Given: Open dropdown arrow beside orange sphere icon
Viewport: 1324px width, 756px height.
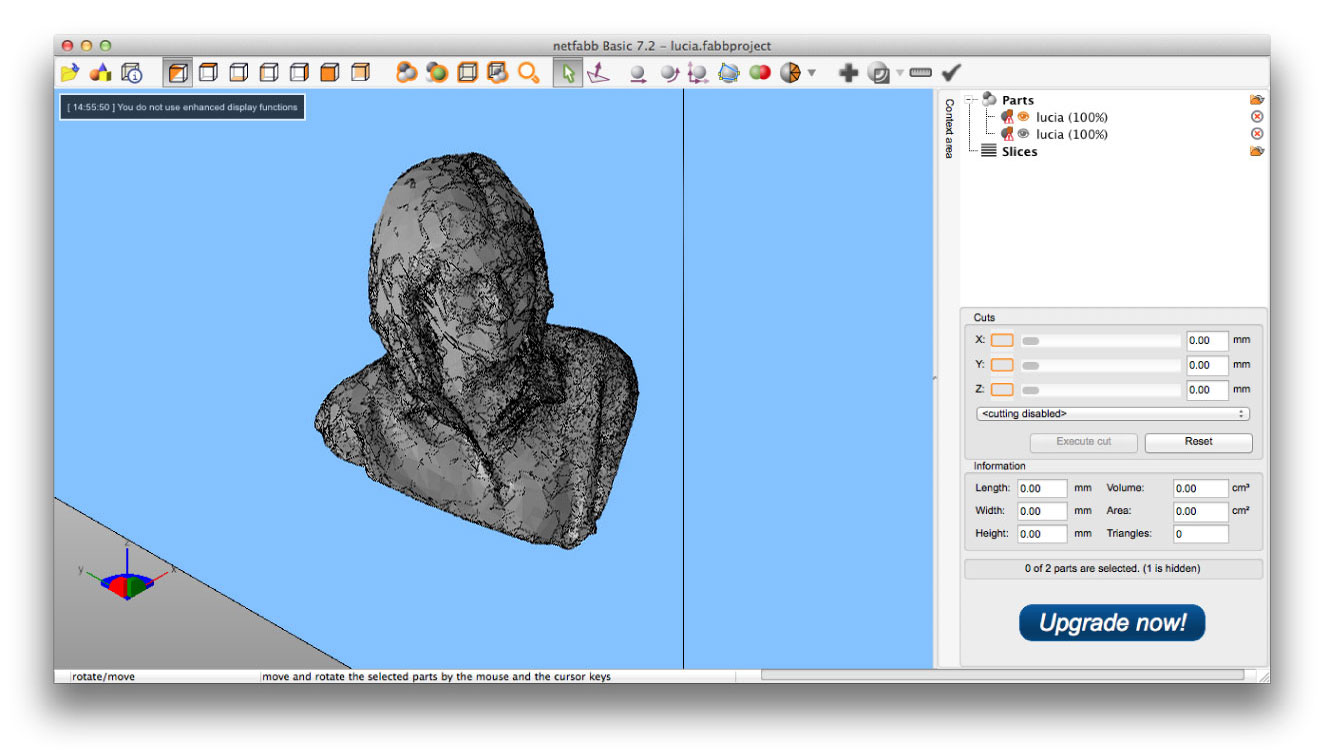Looking at the screenshot, I should pyautogui.click(x=812, y=73).
